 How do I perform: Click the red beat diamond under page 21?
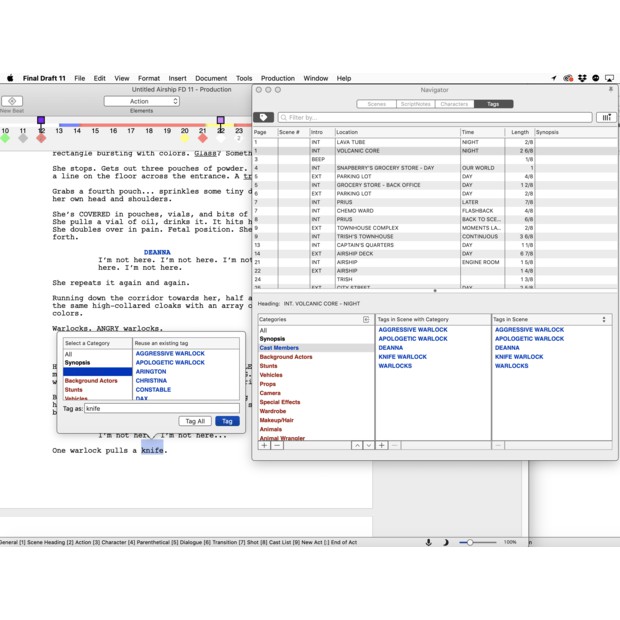[203, 138]
